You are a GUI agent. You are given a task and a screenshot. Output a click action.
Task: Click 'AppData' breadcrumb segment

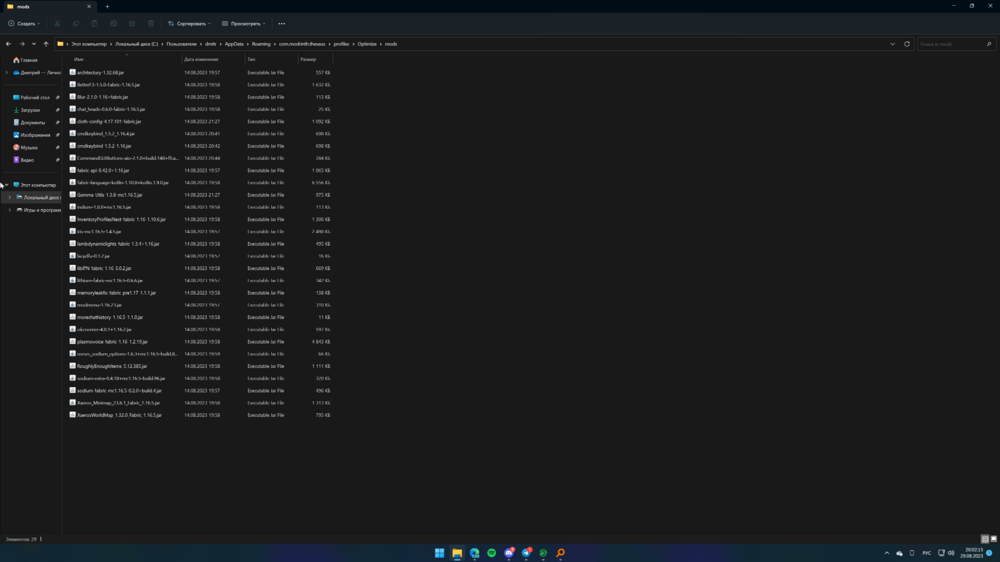pos(234,44)
